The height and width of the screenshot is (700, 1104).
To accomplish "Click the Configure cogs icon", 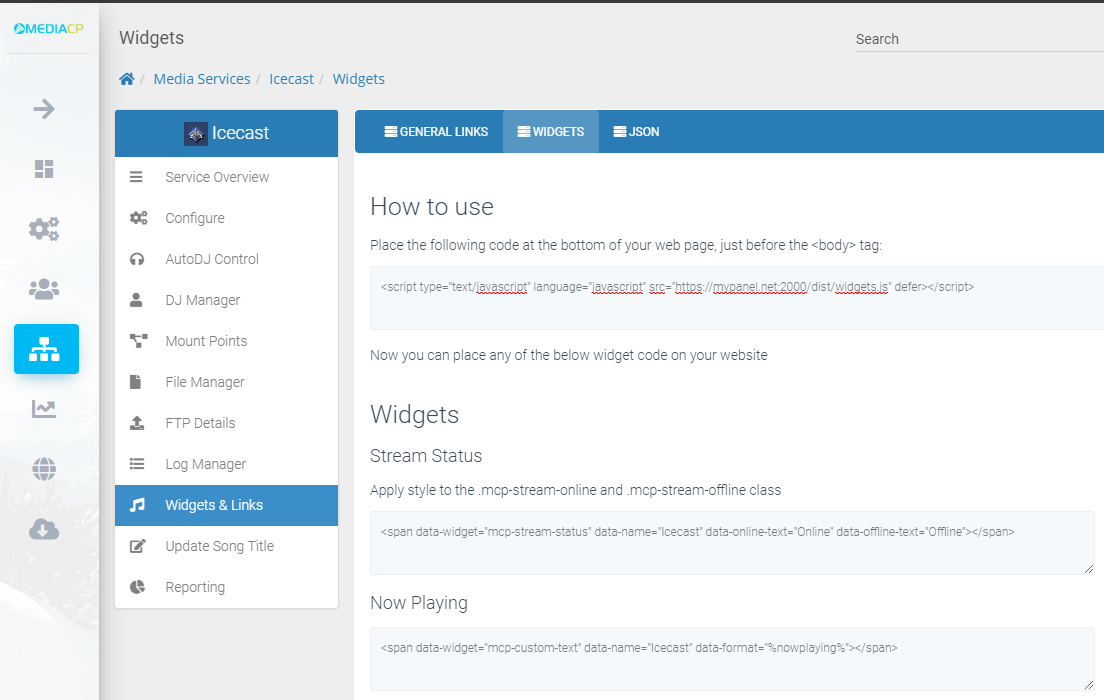I will pyautogui.click(x=138, y=218).
